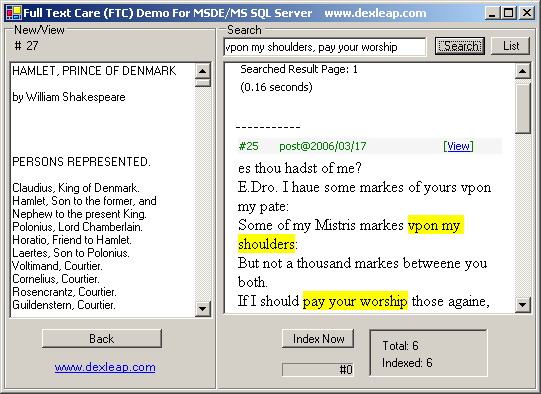Click the "Total: 6" count
Screen dimensions: 541x394
(400, 345)
